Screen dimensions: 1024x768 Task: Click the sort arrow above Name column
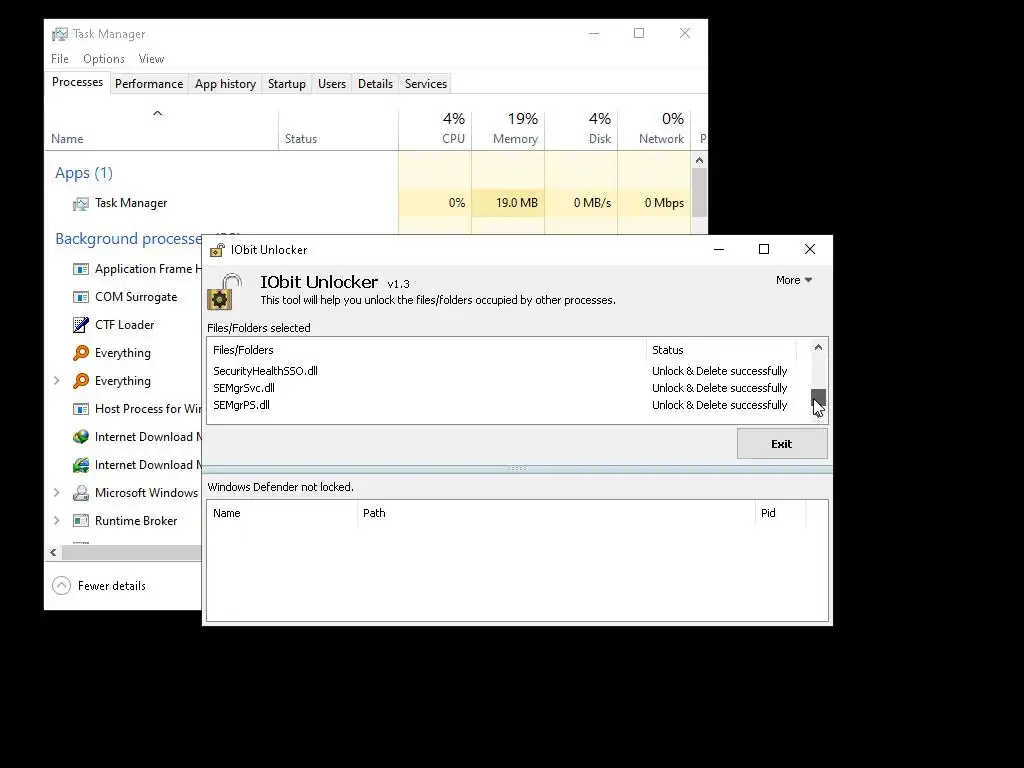tap(157, 114)
